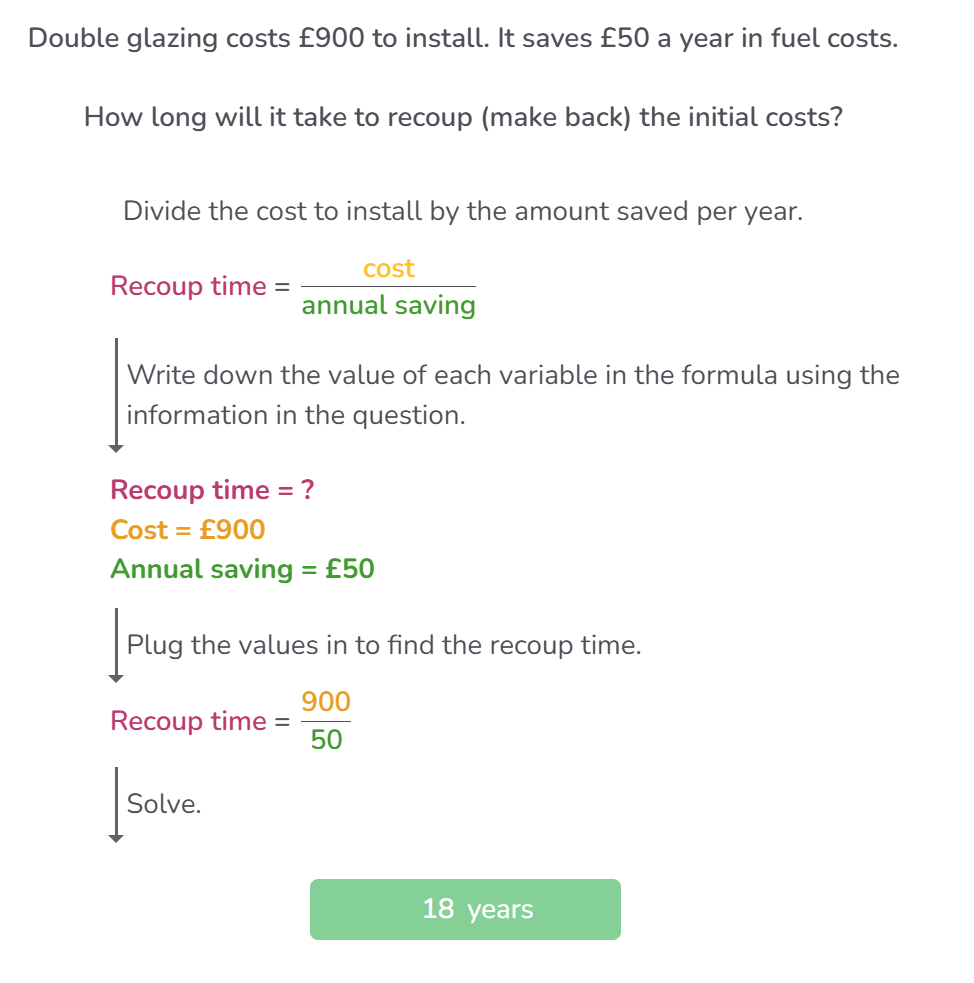Select the 'Divide the cost to install' instruction
This screenshot has height=983, width=974.
[x=463, y=211]
